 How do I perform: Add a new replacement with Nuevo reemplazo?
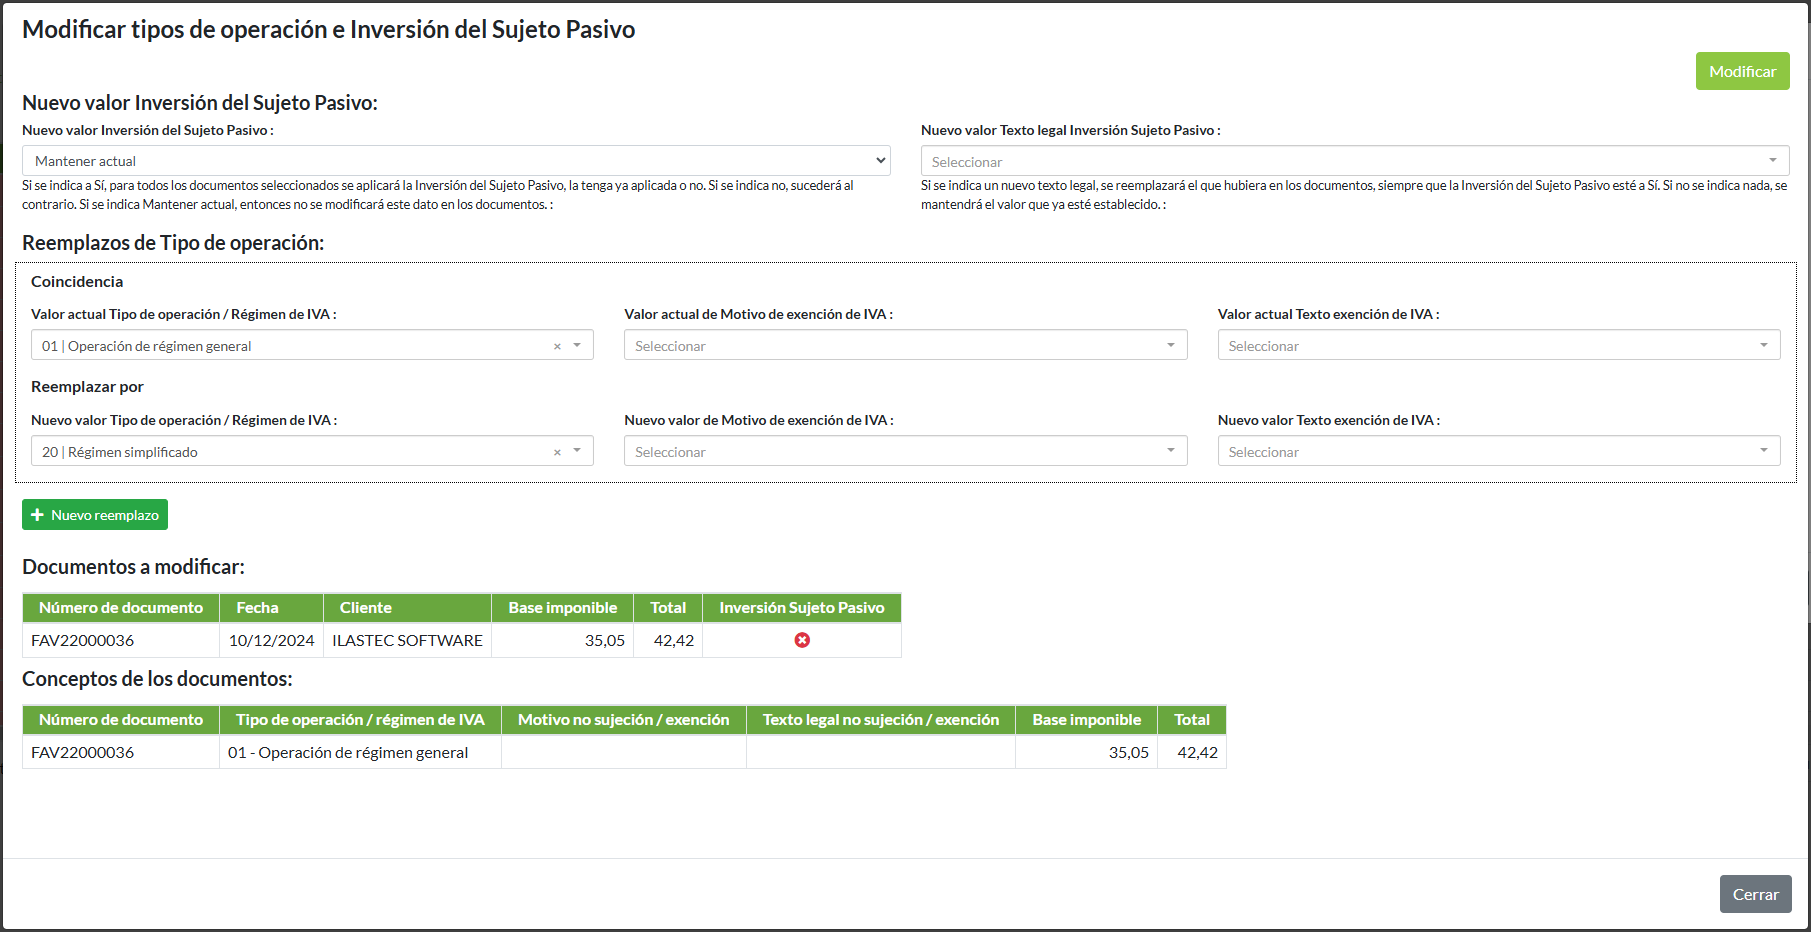(x=95, y=515)
